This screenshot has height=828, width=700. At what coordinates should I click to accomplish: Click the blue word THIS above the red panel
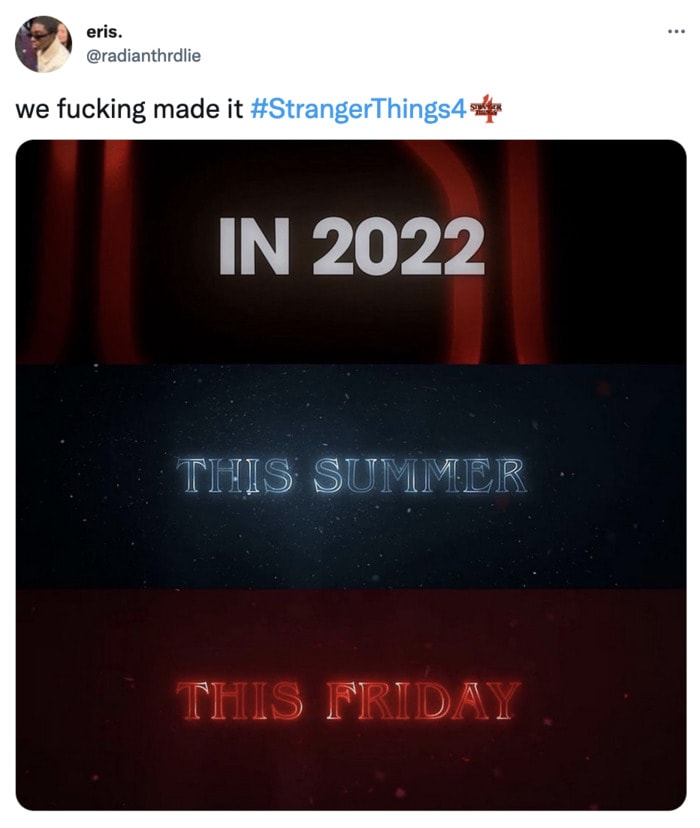[234, 475]
